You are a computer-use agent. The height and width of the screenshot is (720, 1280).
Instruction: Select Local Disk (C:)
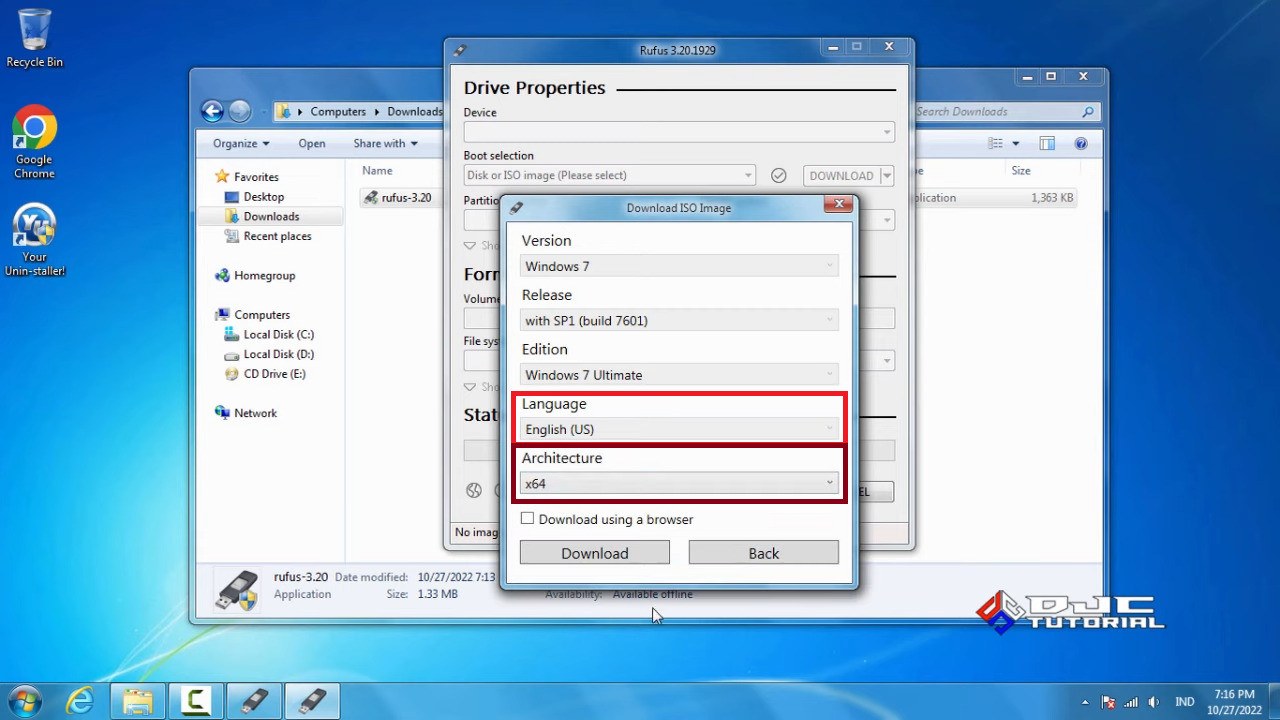coord(278,334)
